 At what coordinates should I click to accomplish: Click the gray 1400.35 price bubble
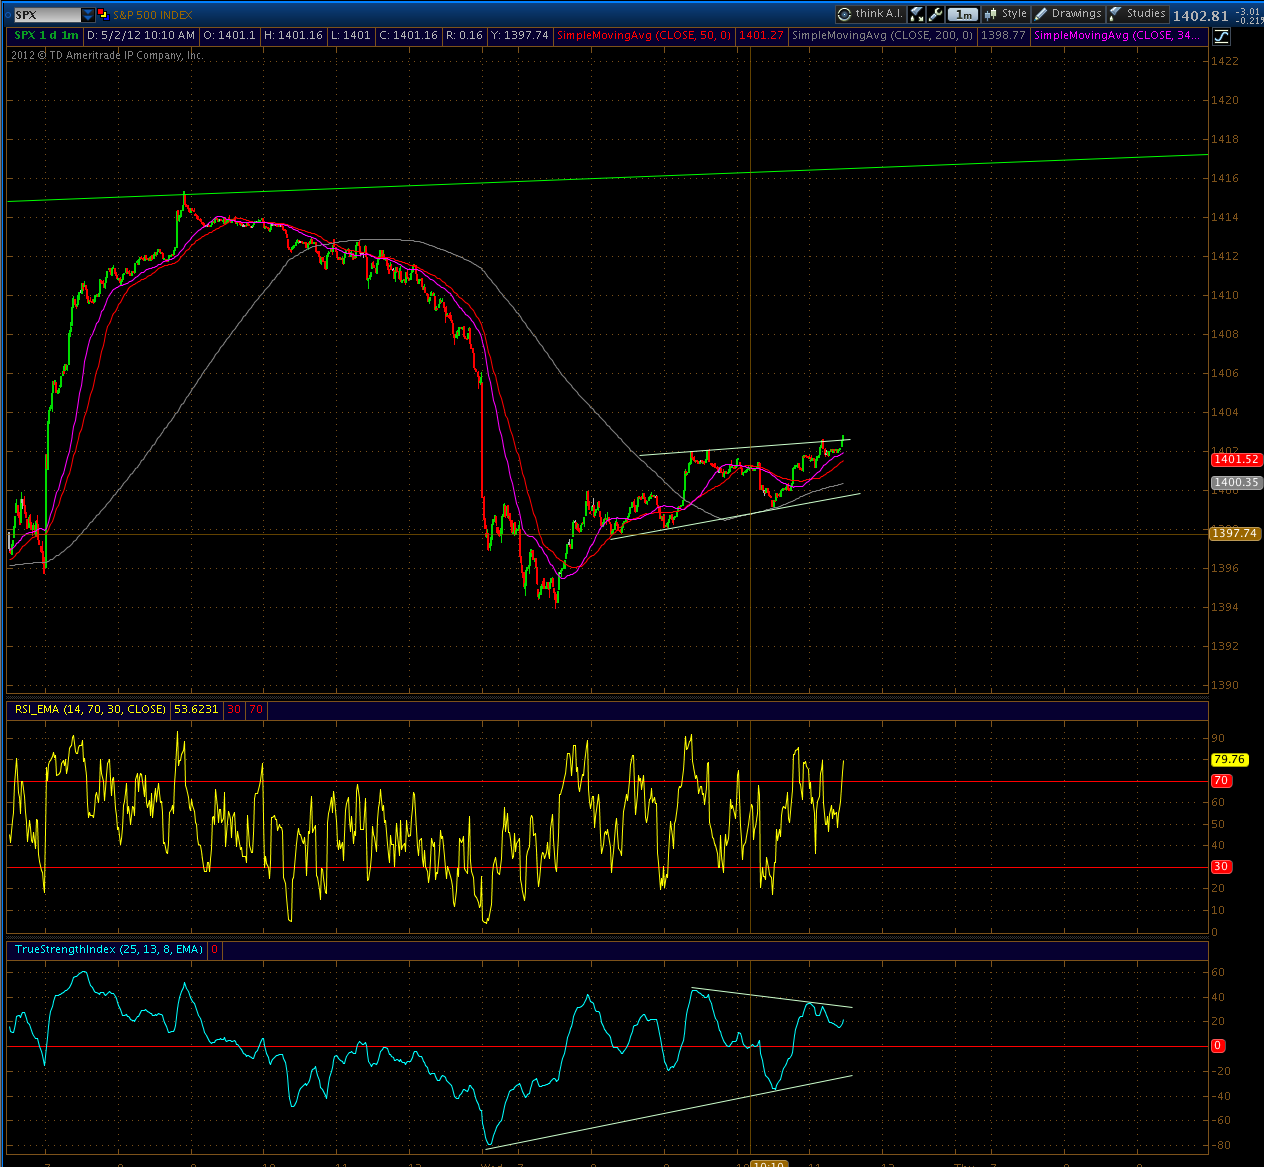1236,482
